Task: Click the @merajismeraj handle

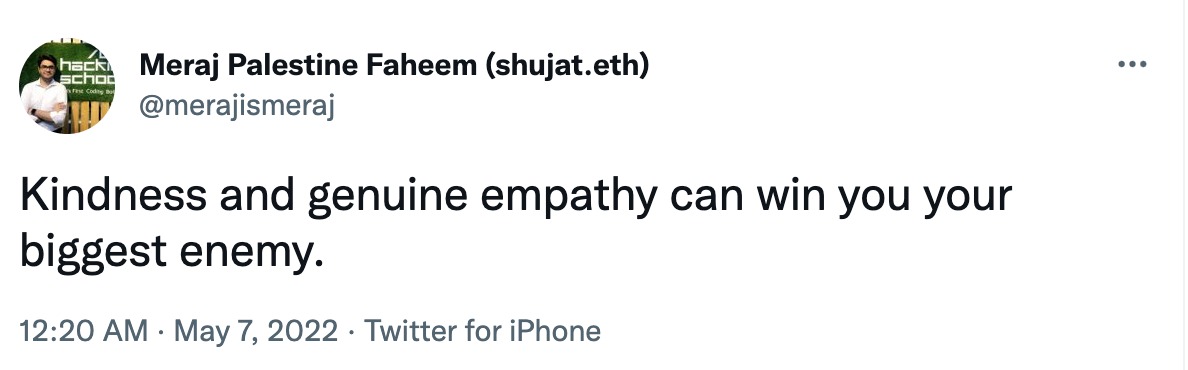Action: [237, 107]
